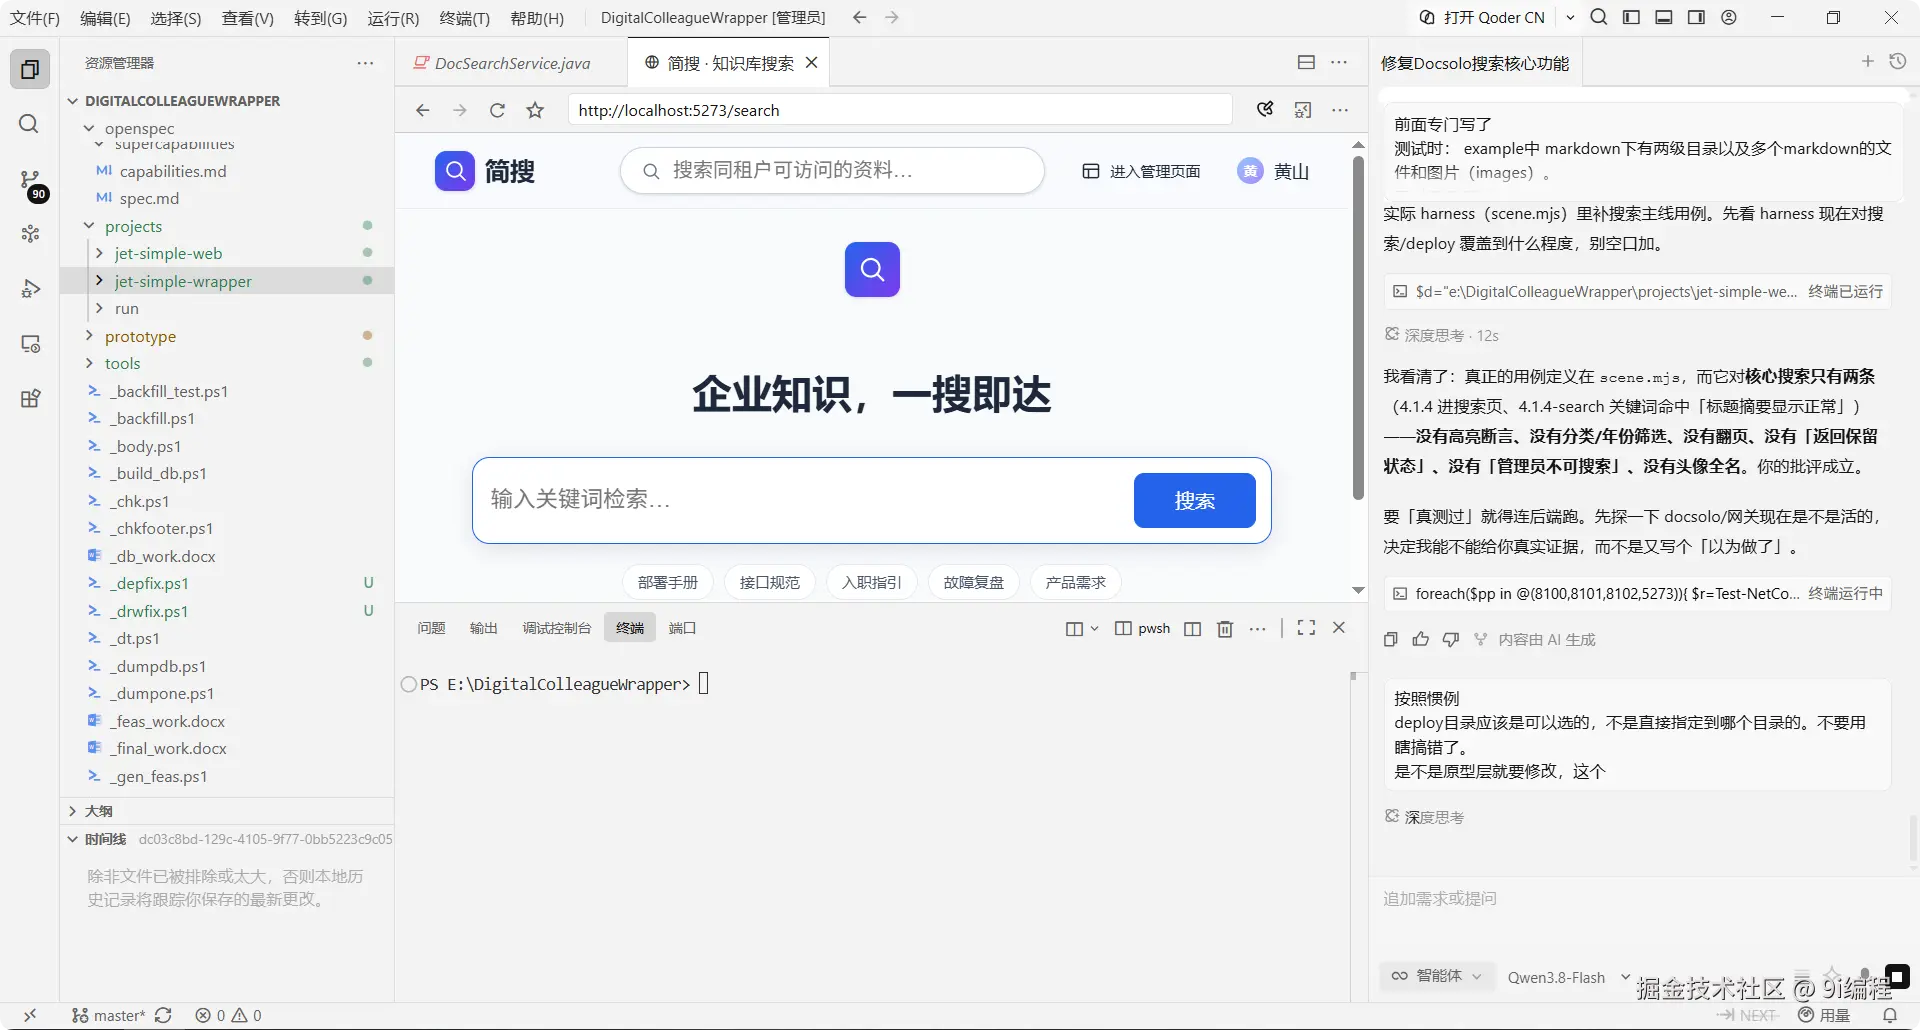Switch to the 问题 panel tab
The width and height of the screenshot is (1920, 1030).
(431, 628)
